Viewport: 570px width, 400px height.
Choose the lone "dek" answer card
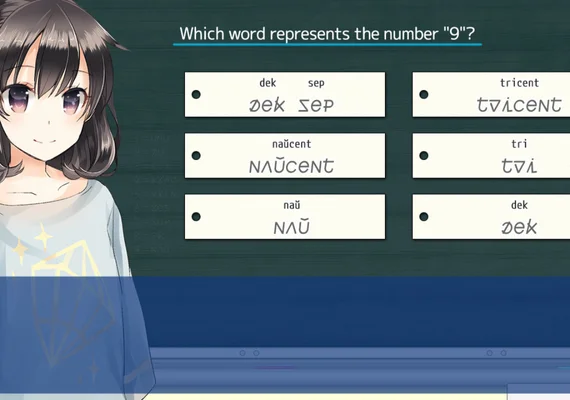tap(491, 217)
